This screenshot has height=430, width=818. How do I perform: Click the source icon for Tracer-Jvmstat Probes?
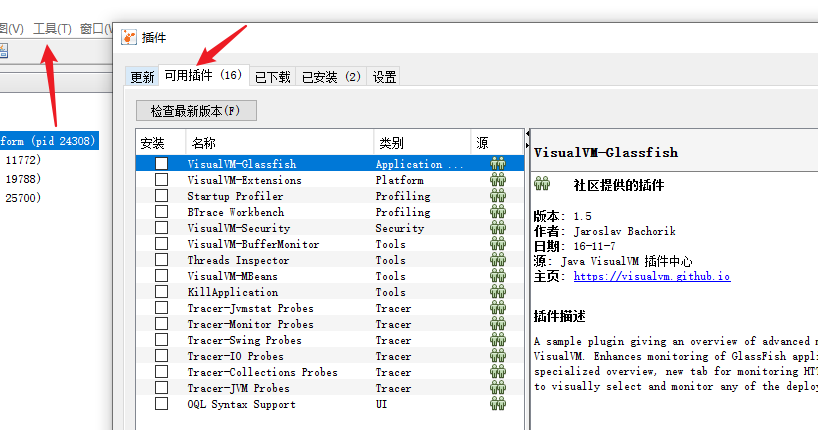498,308
